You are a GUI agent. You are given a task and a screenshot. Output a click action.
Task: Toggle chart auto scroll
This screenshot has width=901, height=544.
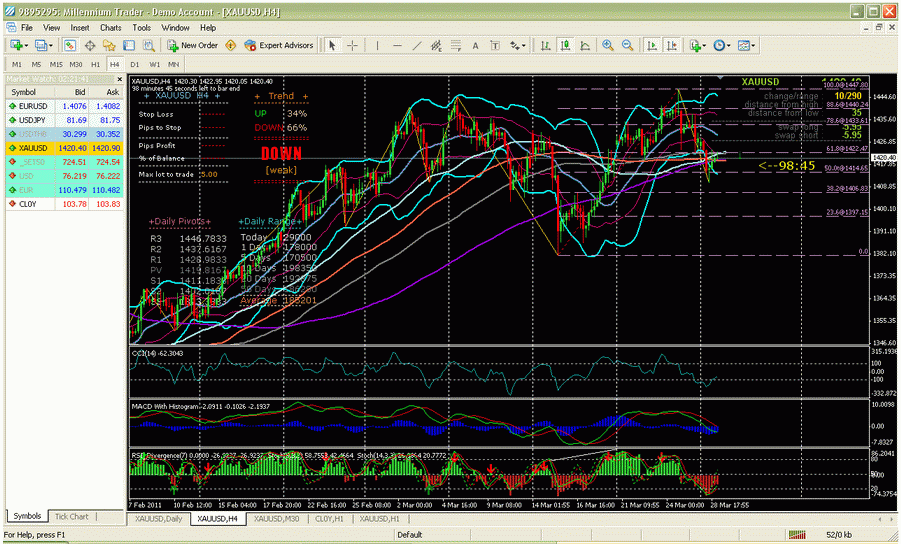tap(652, 45)
